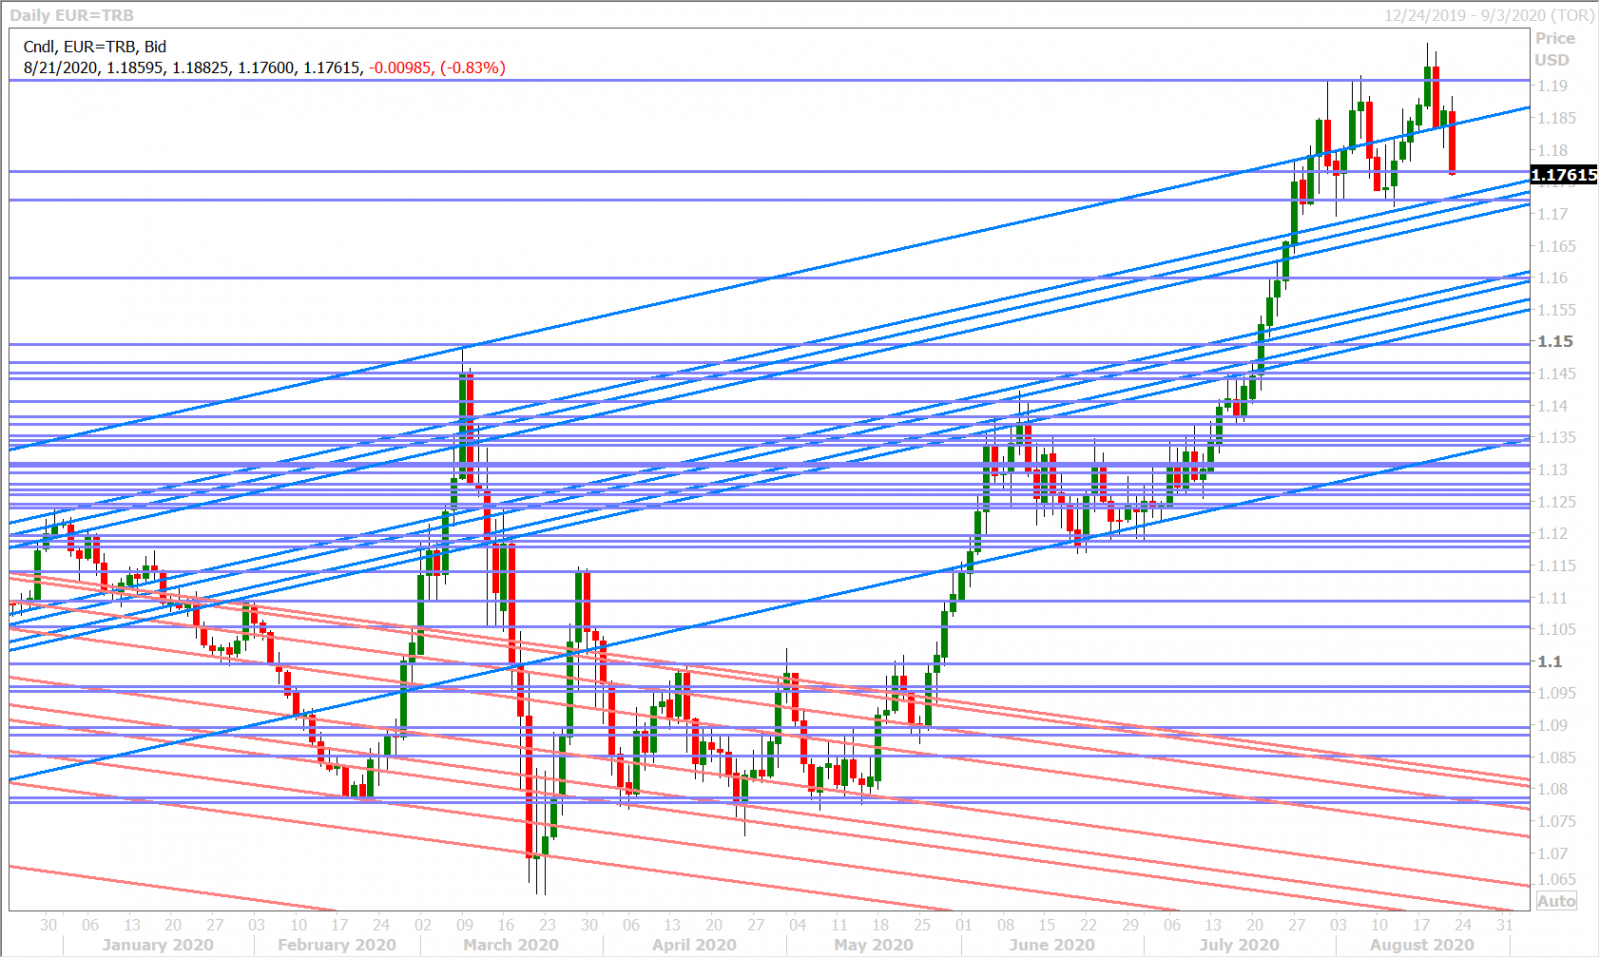Select April 2020 on the time axis

pyautogui.click(x=694, y=945)
